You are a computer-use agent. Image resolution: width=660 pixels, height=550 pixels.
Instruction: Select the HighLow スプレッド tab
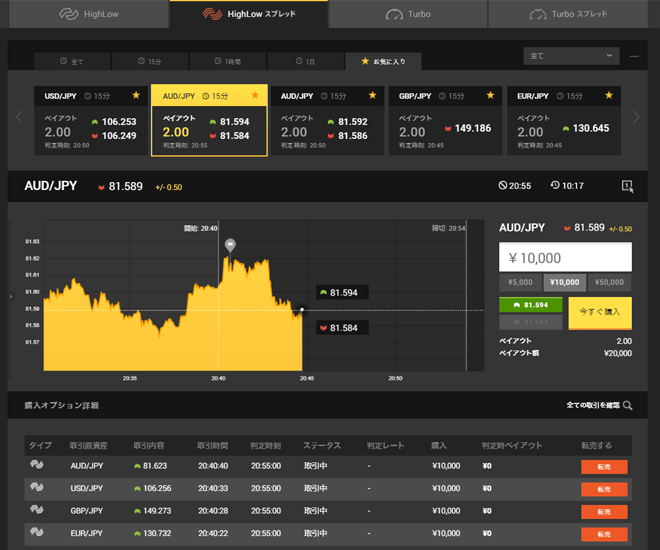click(x=249, y=14)
